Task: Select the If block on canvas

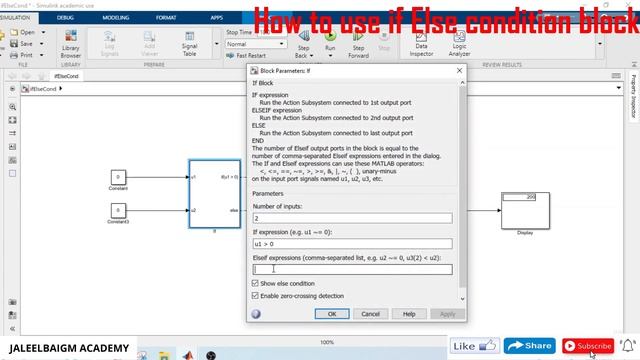Action: (x=215, y=194)
